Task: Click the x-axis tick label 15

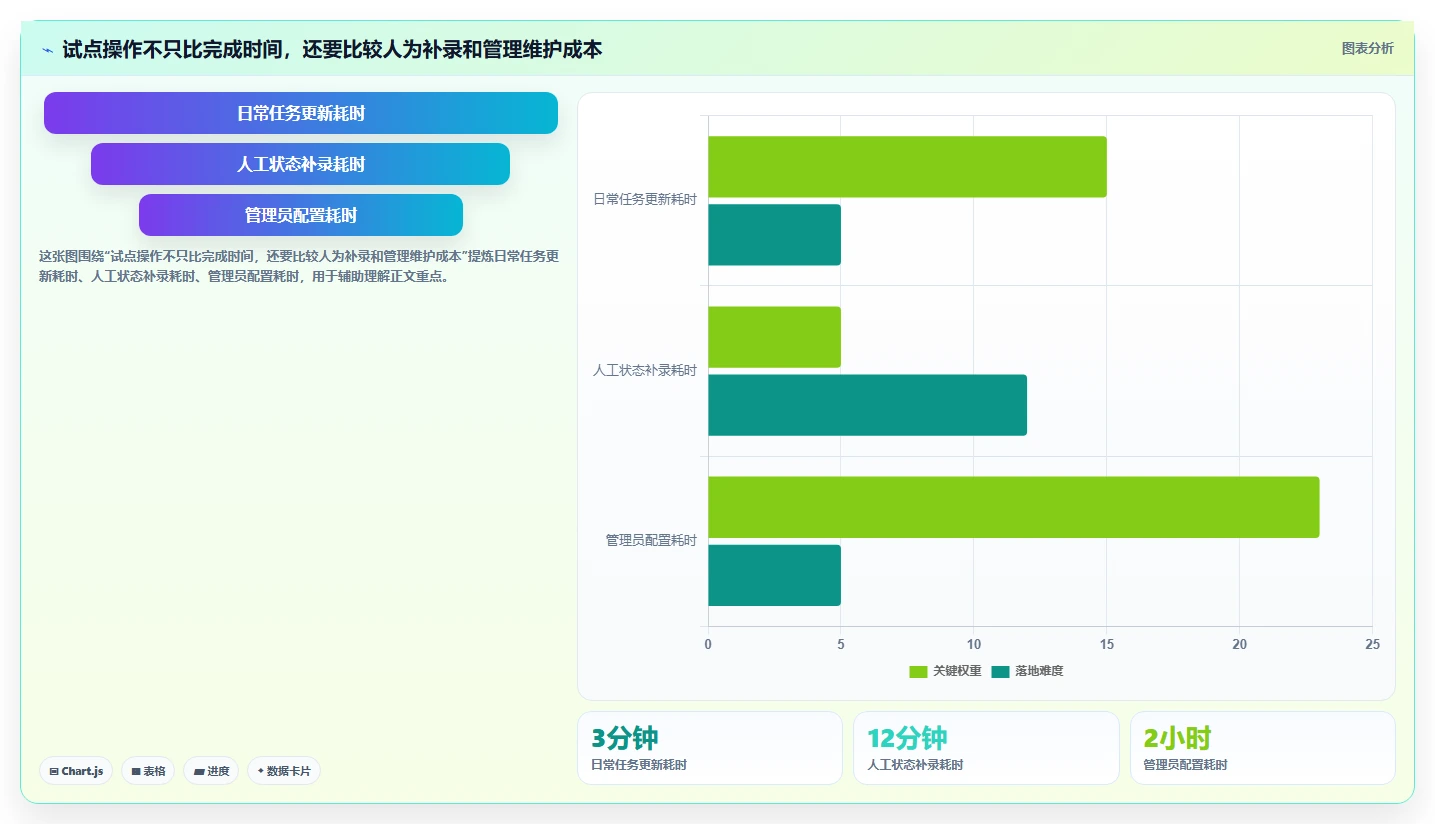Action: click(x=1106, y=645)
